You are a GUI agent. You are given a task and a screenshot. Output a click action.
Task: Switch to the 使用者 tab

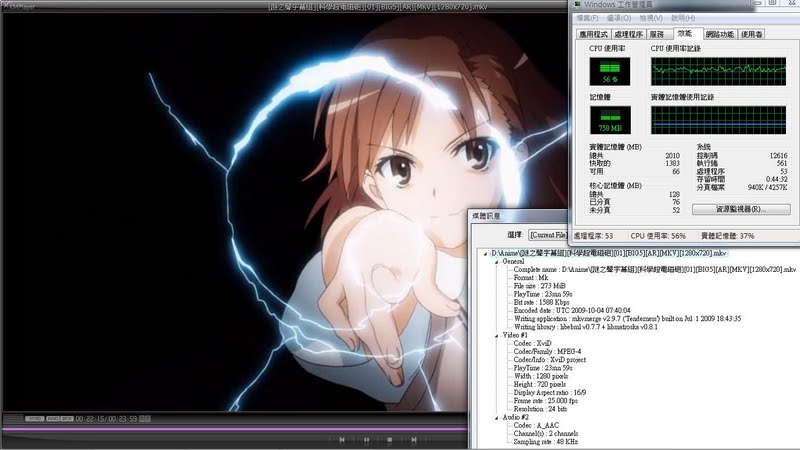752,34
